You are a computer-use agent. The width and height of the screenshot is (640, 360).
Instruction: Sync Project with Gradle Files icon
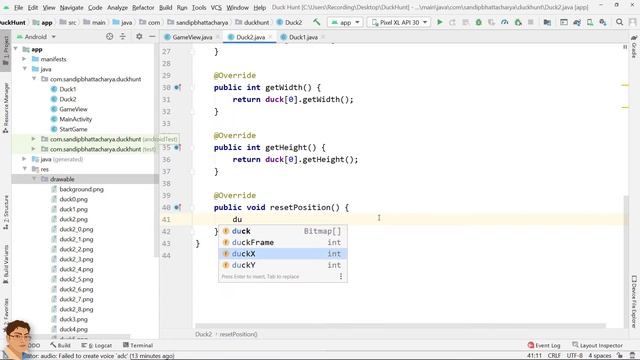click(577, 22)
